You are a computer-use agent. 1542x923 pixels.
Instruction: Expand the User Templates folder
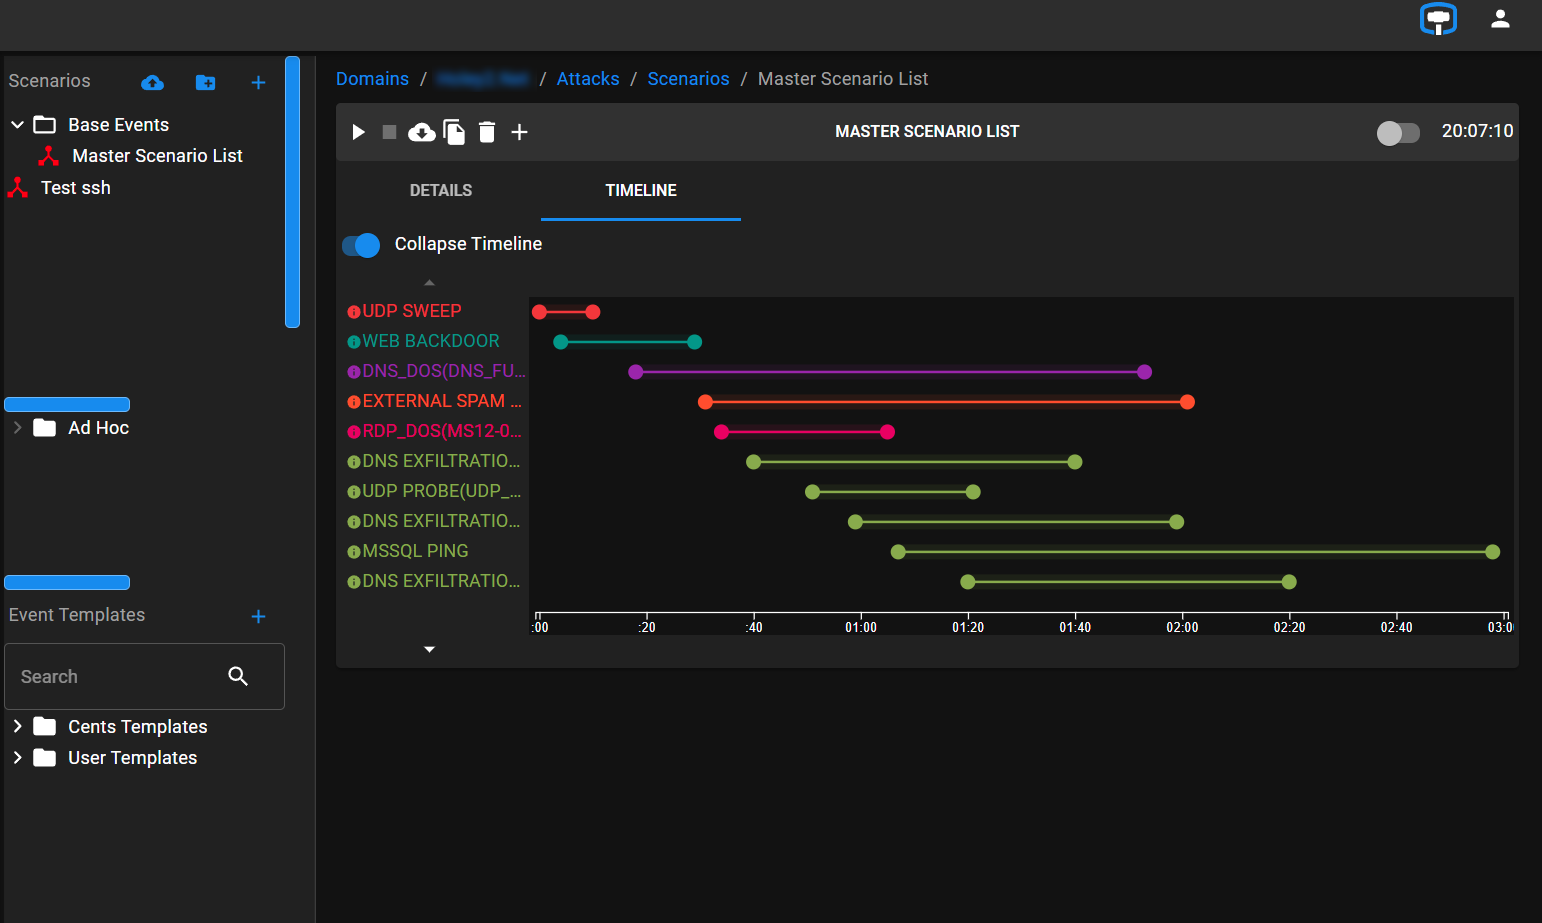pyautogui.click(x=17, y=757)
